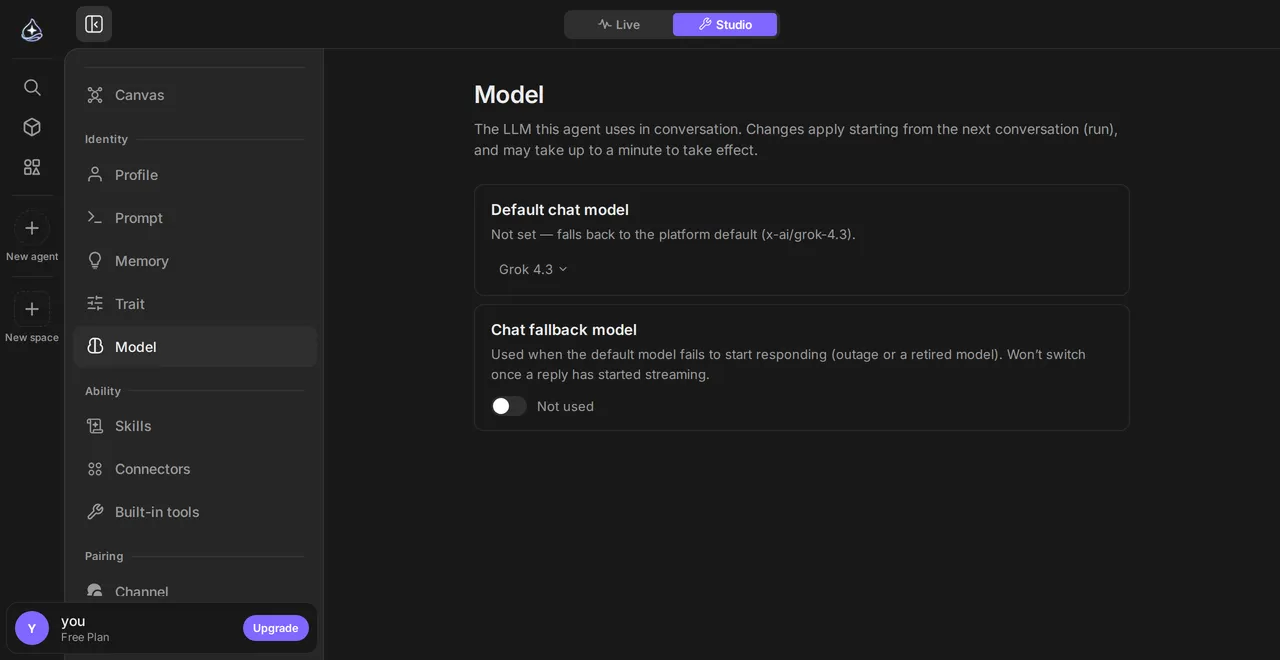
Task: Click the Default chat model heading
Action: pyautogui.click(x=560, y=210)
